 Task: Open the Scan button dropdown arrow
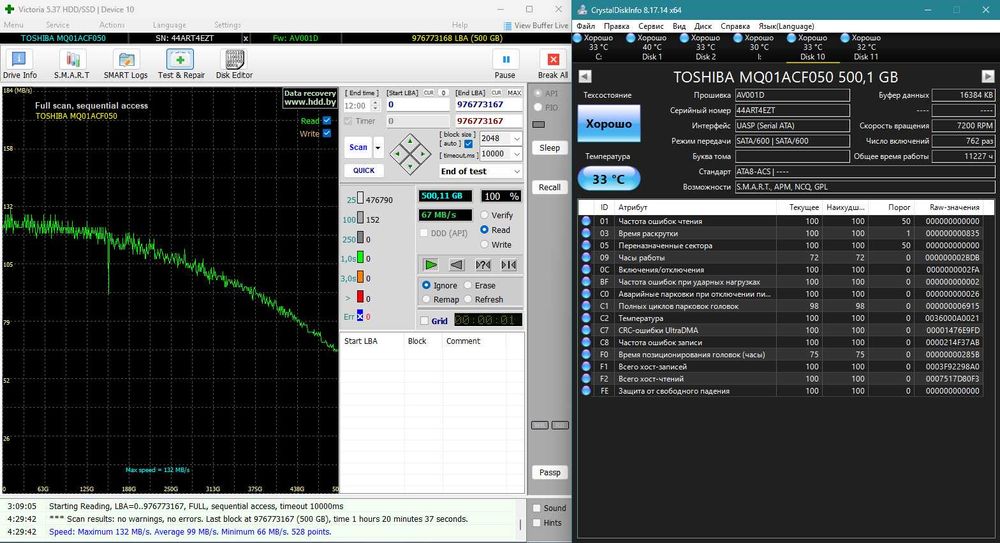coord(378,147)
